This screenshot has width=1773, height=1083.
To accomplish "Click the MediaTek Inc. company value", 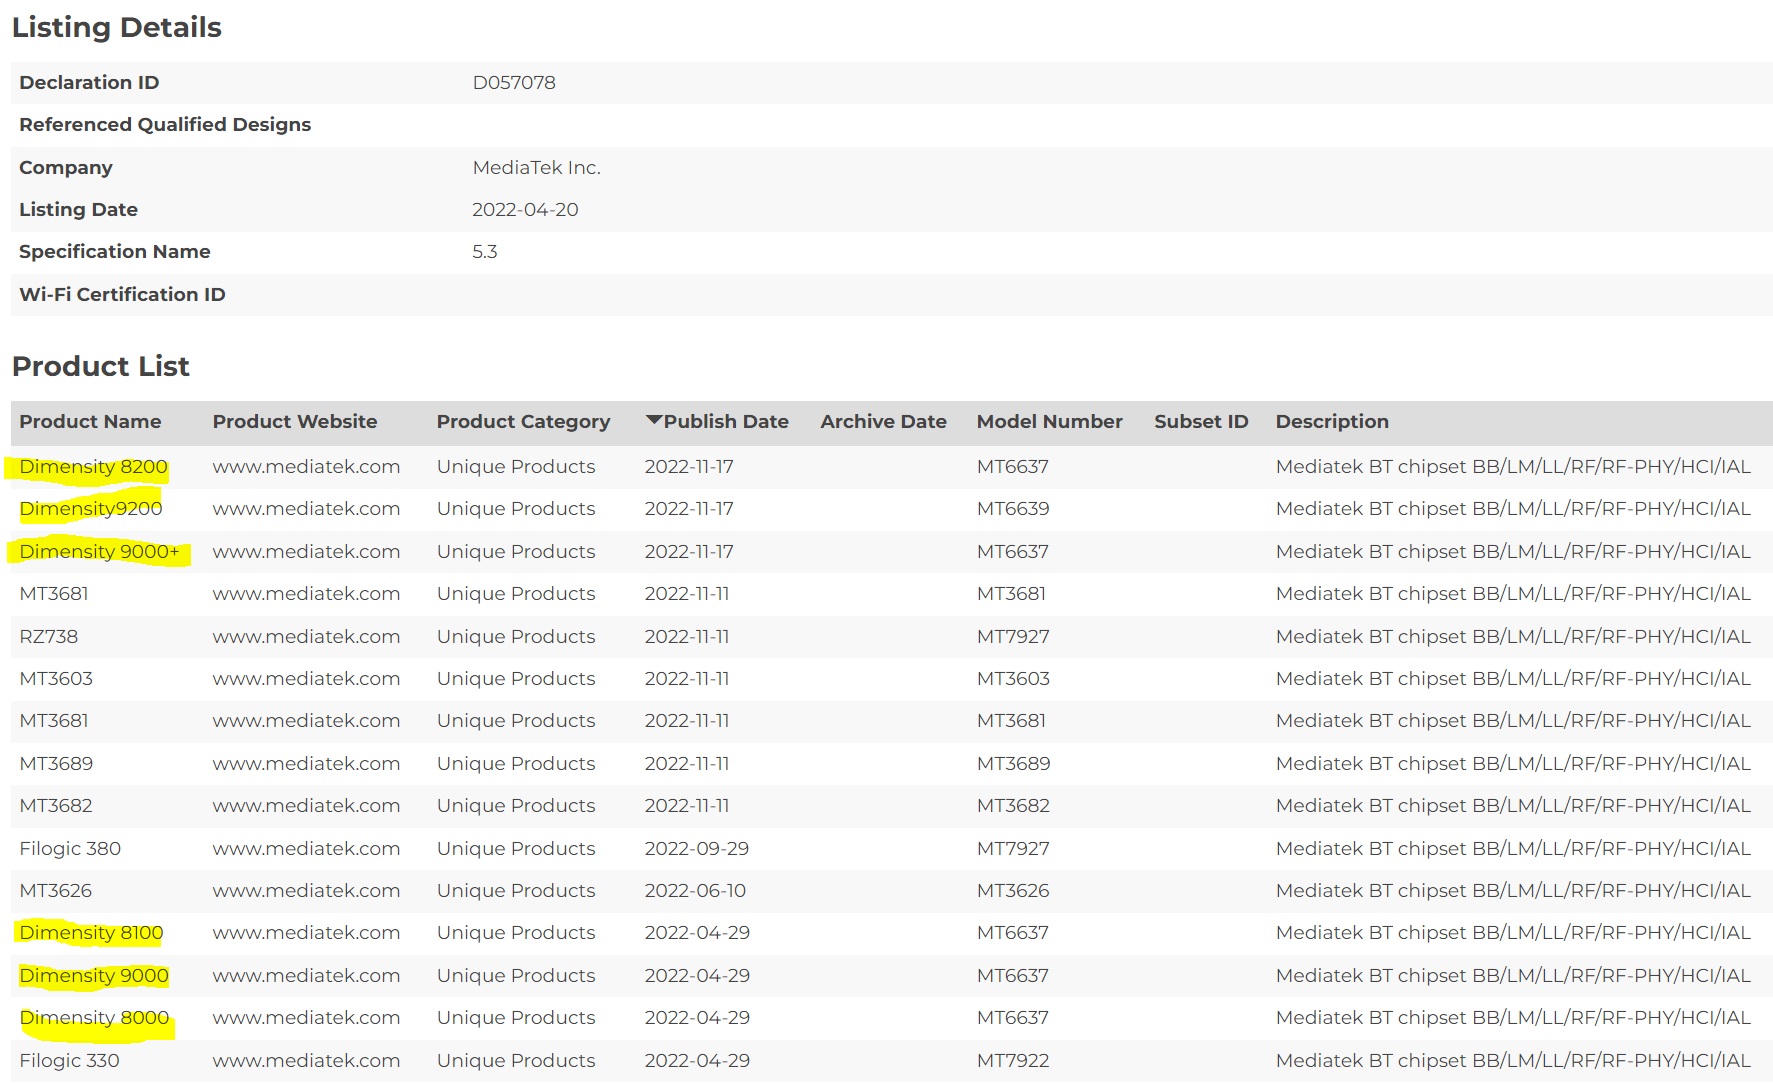I will 536,168.
